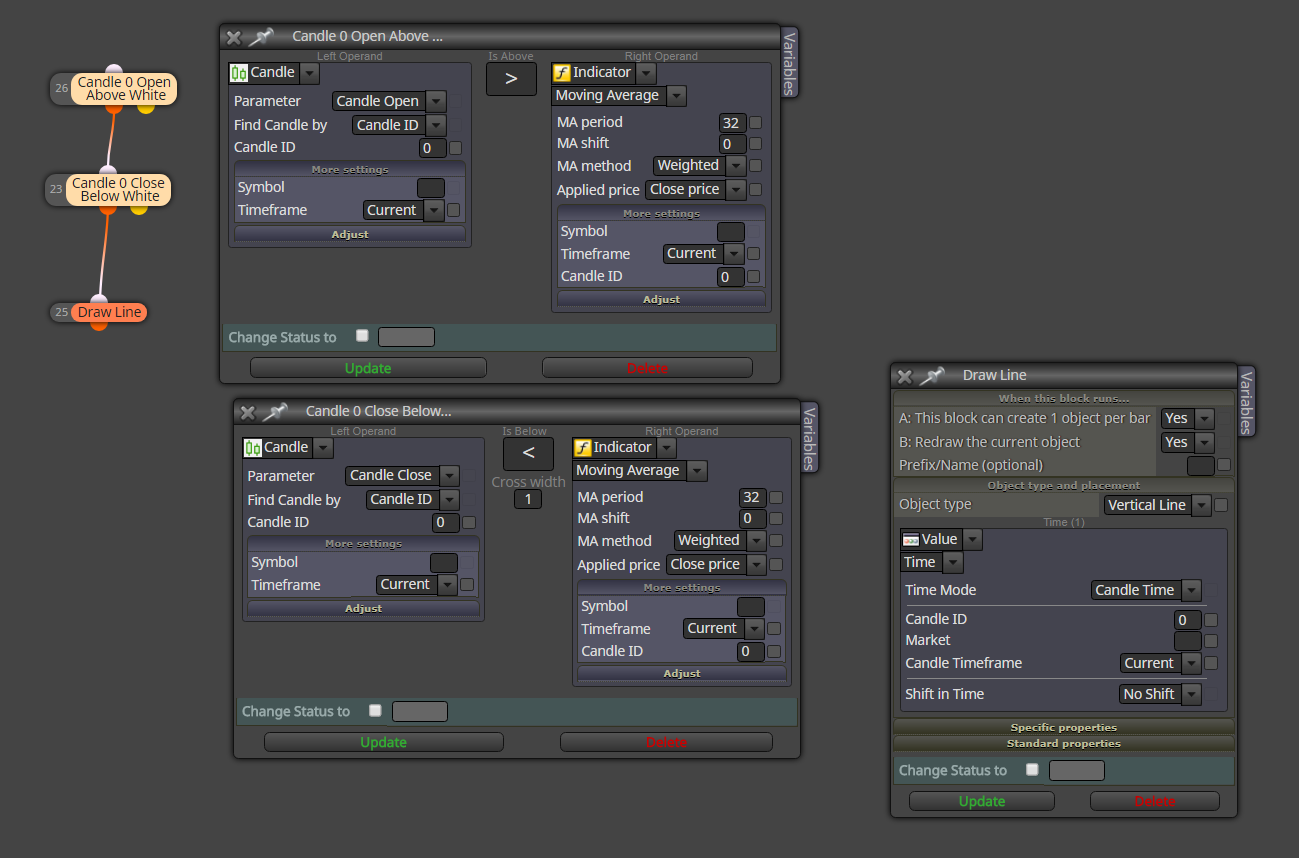Click Delete in Candle 0 Open Above panel
The height and width of the screenshot is (858, 1299).
click(x=647, y=368)
